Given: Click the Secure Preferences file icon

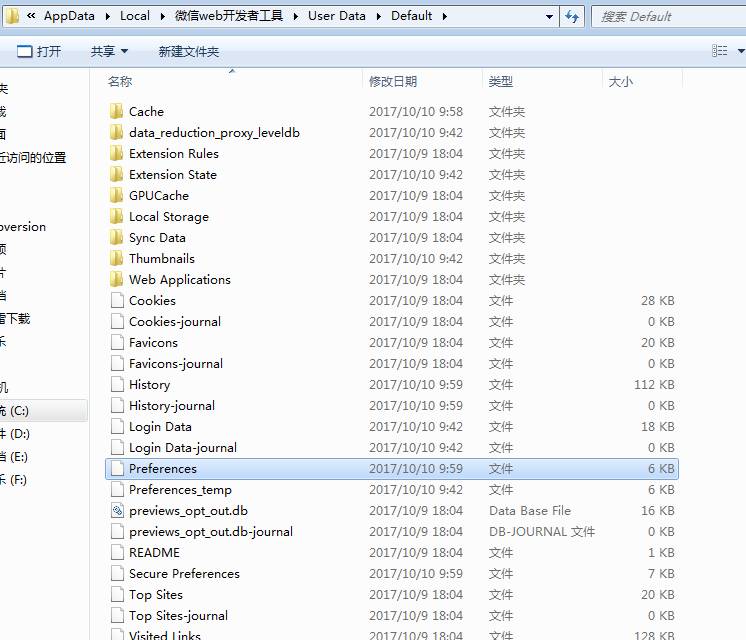Looking at the screenshot, I should click(117, 573).
